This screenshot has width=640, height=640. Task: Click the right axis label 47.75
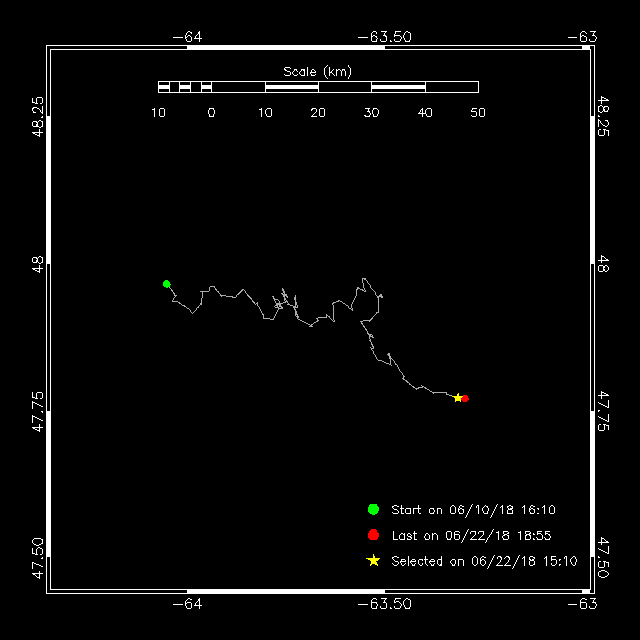[603, 411]
